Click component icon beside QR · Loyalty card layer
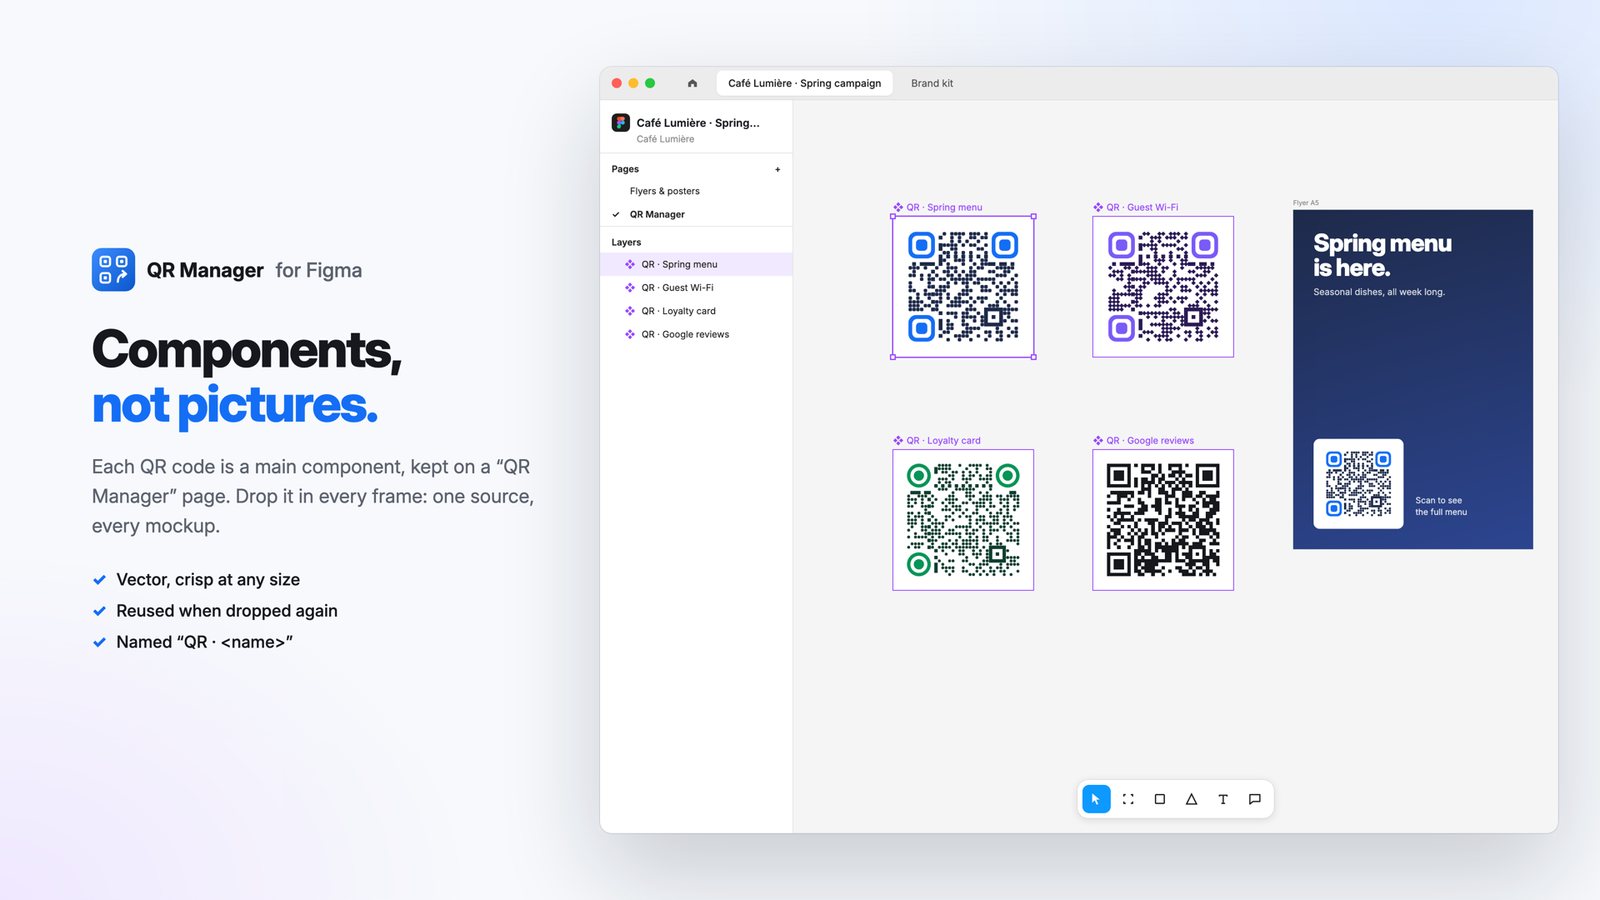 (630, 311)
